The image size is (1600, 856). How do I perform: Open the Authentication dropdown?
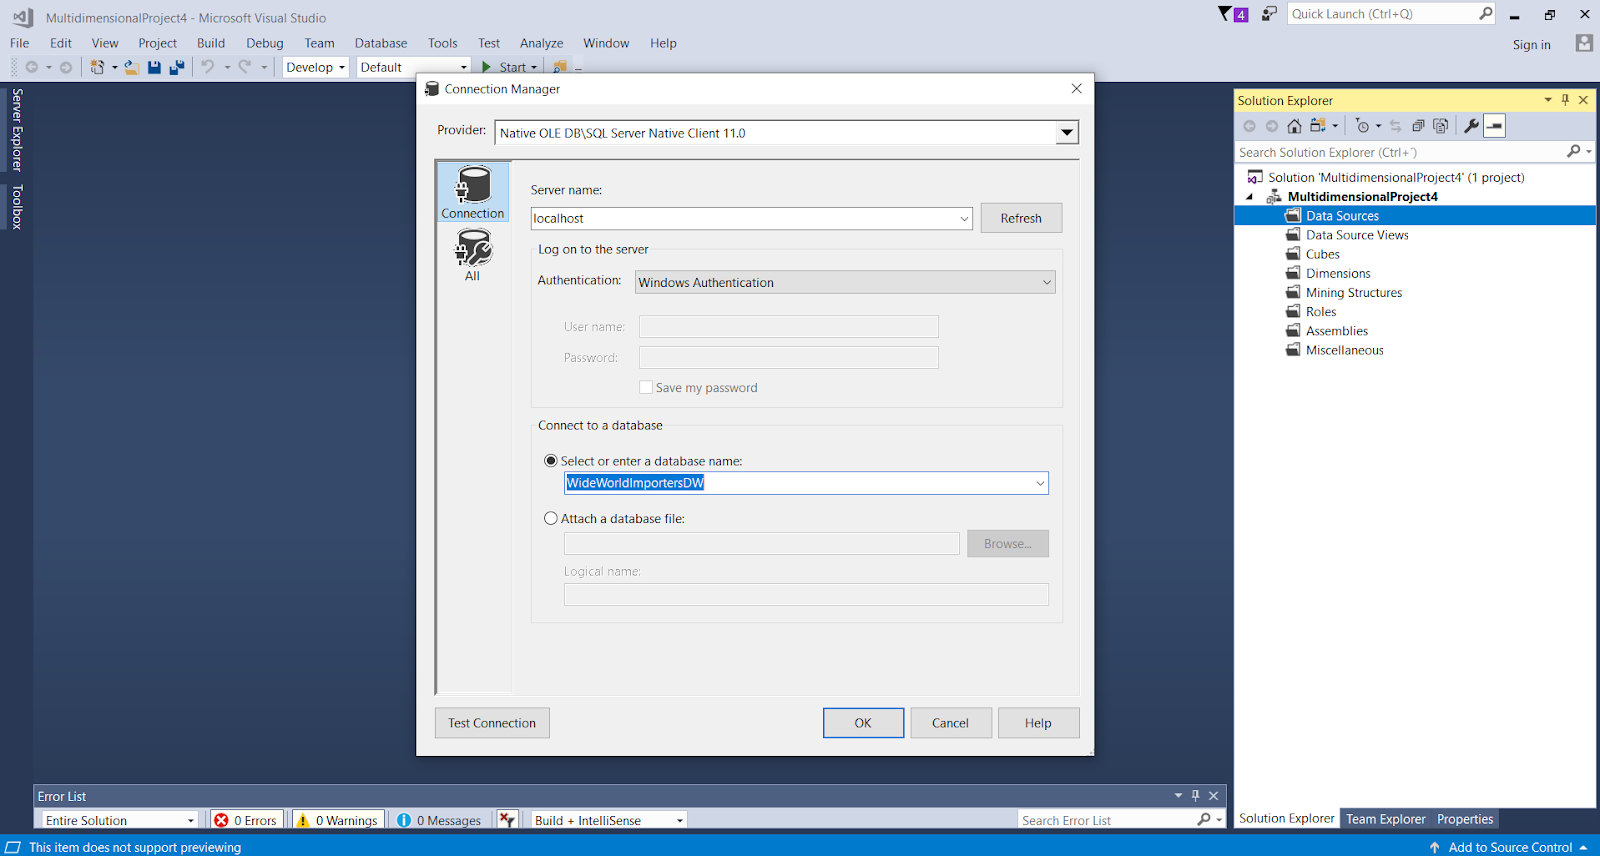[x=1046, y=283]
